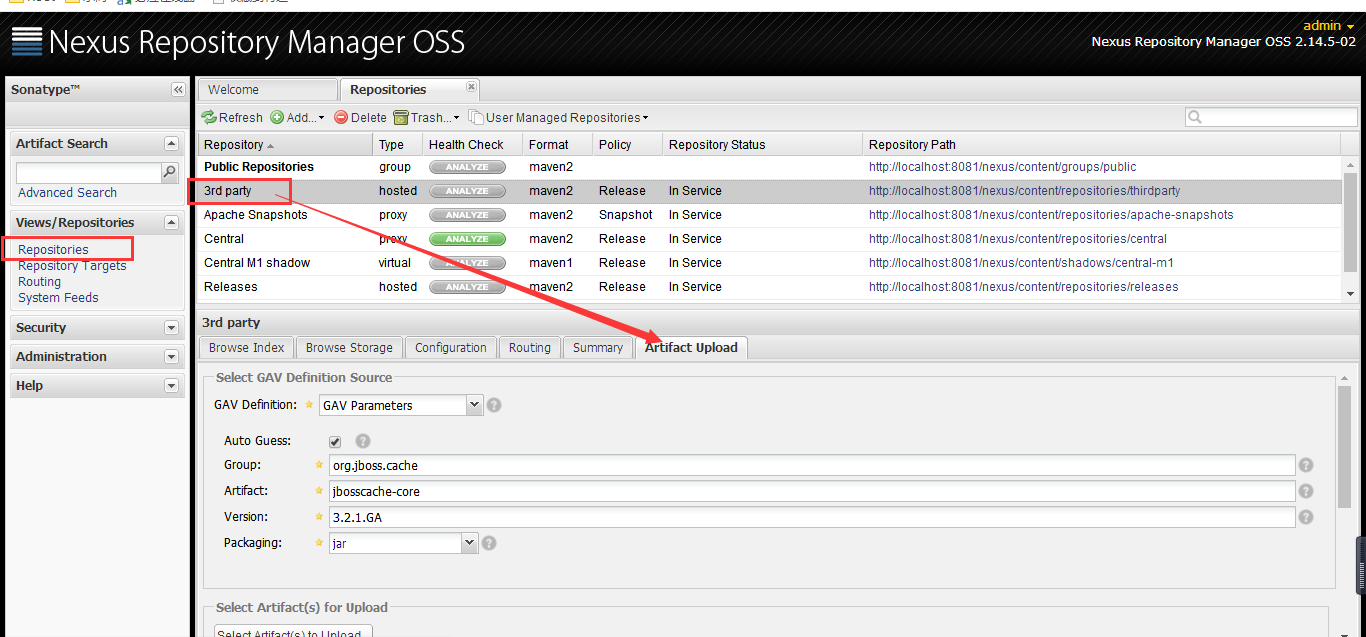
Task: Open the central repository path link
Action: [1018, 239]
